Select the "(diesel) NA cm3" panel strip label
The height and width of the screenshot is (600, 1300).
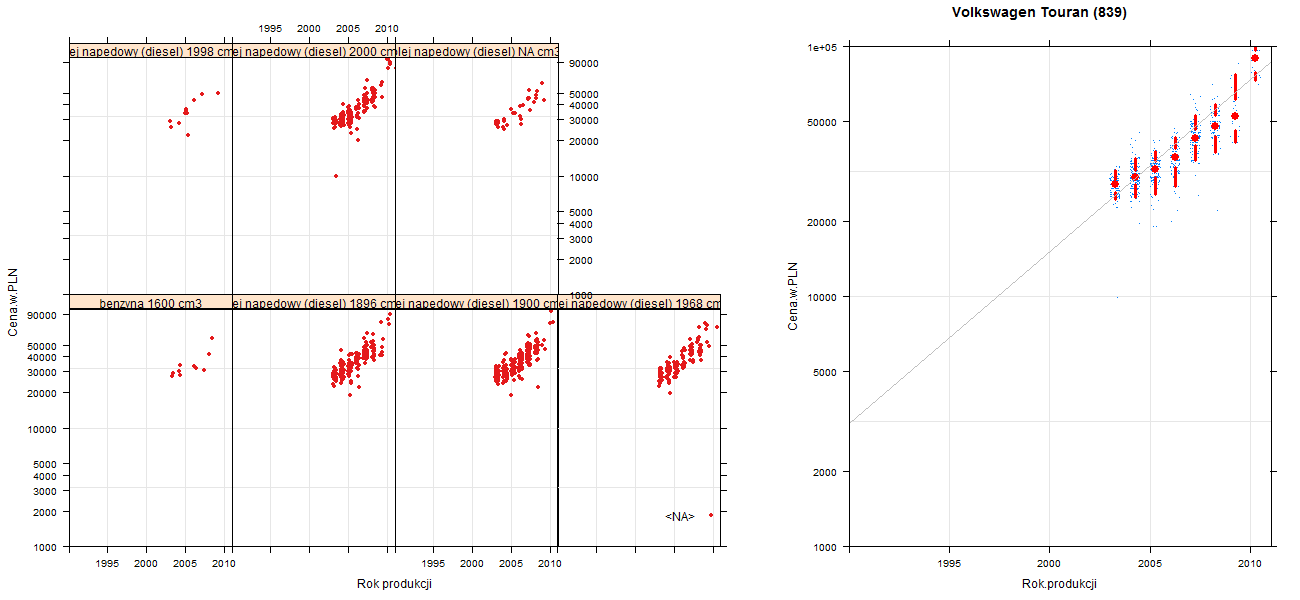click(477, 52)
